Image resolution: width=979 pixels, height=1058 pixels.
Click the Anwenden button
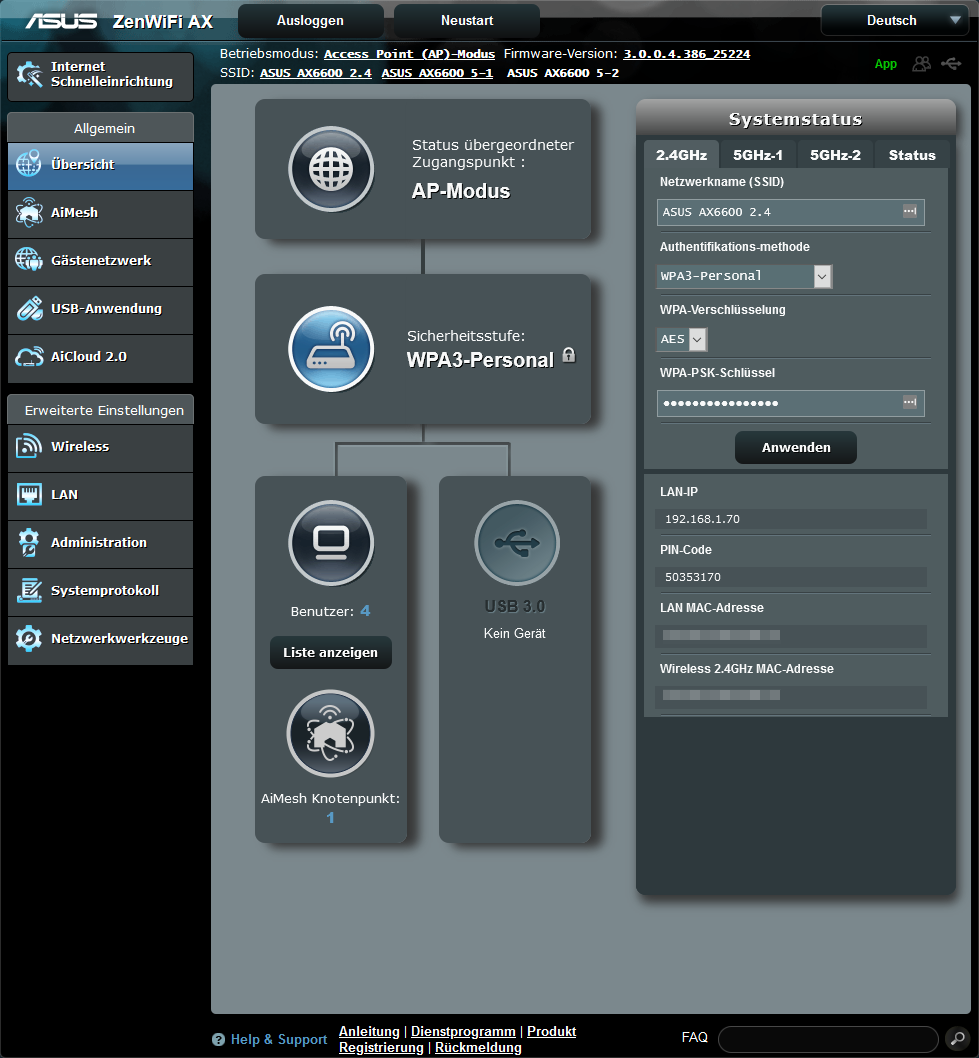[795, 447]
